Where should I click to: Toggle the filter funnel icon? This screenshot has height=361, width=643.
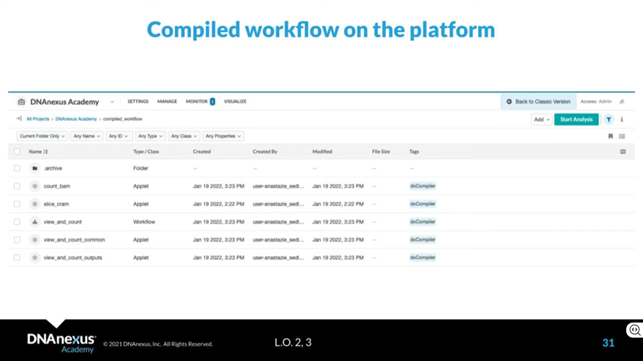609,119
